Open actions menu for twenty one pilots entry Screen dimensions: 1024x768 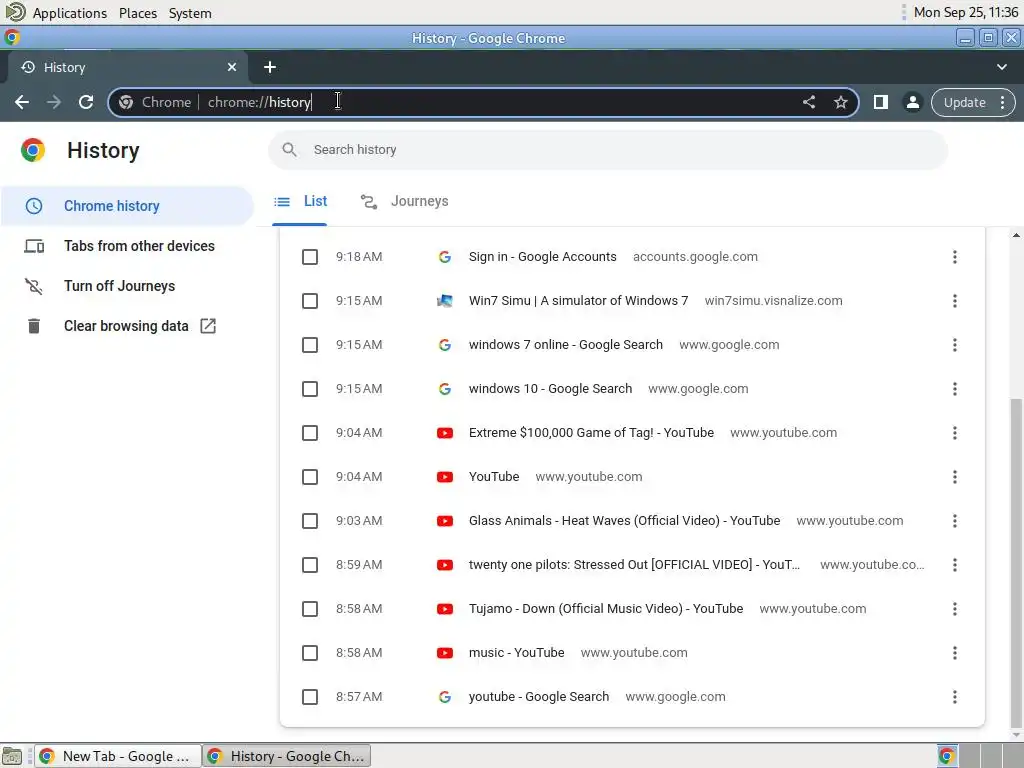[x=955, y=565]
